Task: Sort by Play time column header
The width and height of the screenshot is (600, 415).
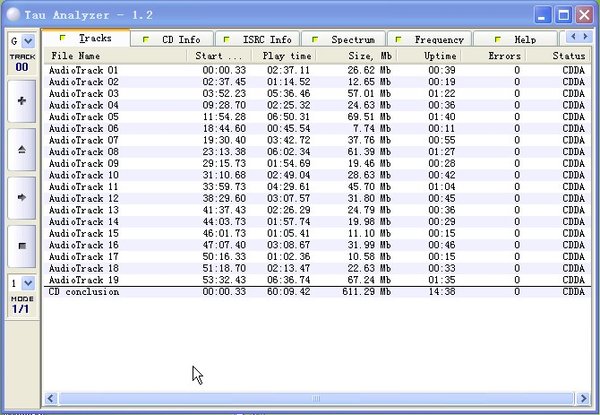Action: (x=284, y=56)
